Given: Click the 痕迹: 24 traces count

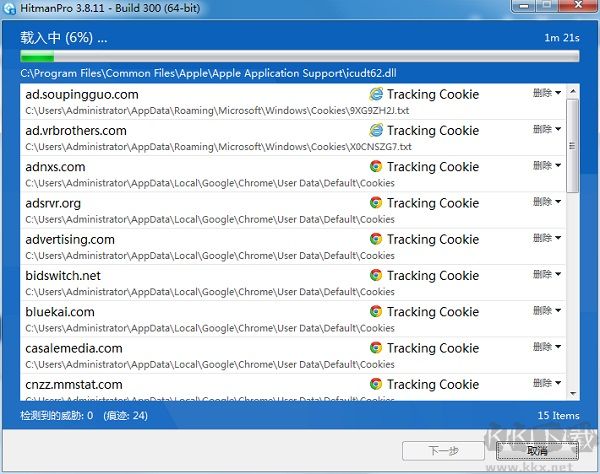Looking at the screenshot, I should [x=126, y=415].
